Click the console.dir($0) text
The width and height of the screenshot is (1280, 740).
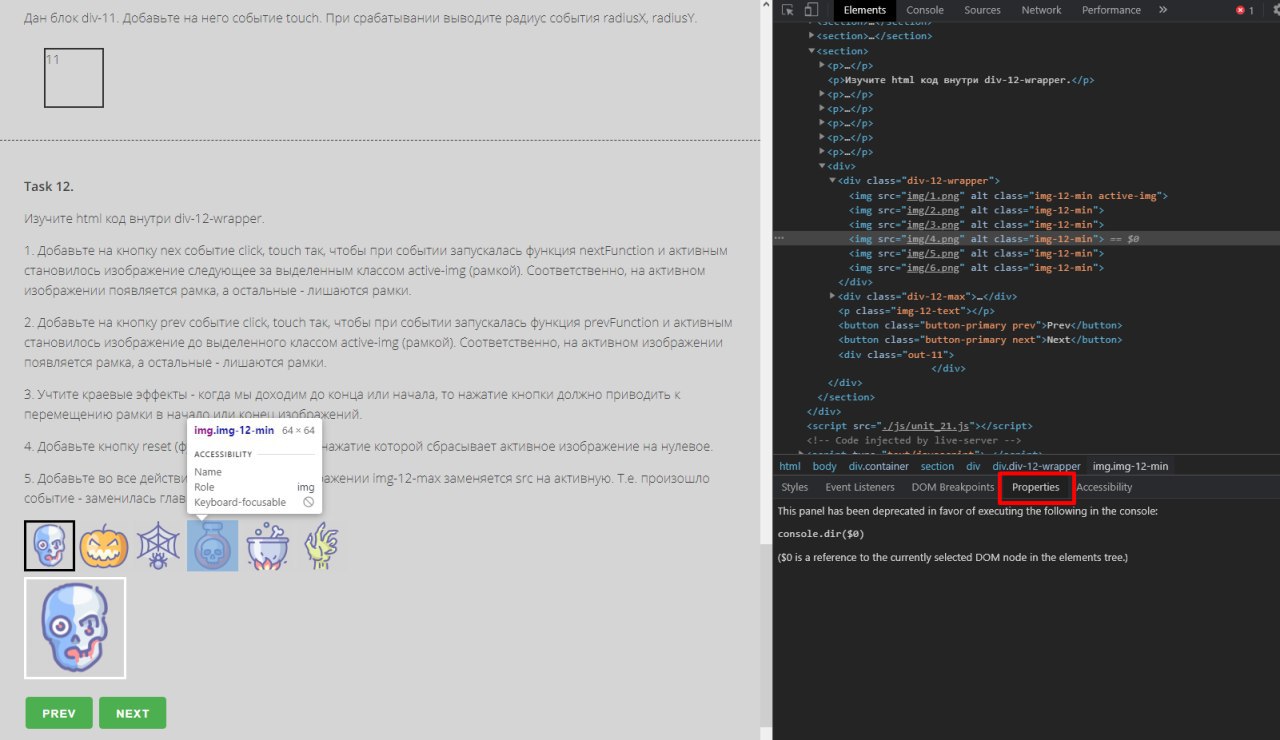coord(821,534)
